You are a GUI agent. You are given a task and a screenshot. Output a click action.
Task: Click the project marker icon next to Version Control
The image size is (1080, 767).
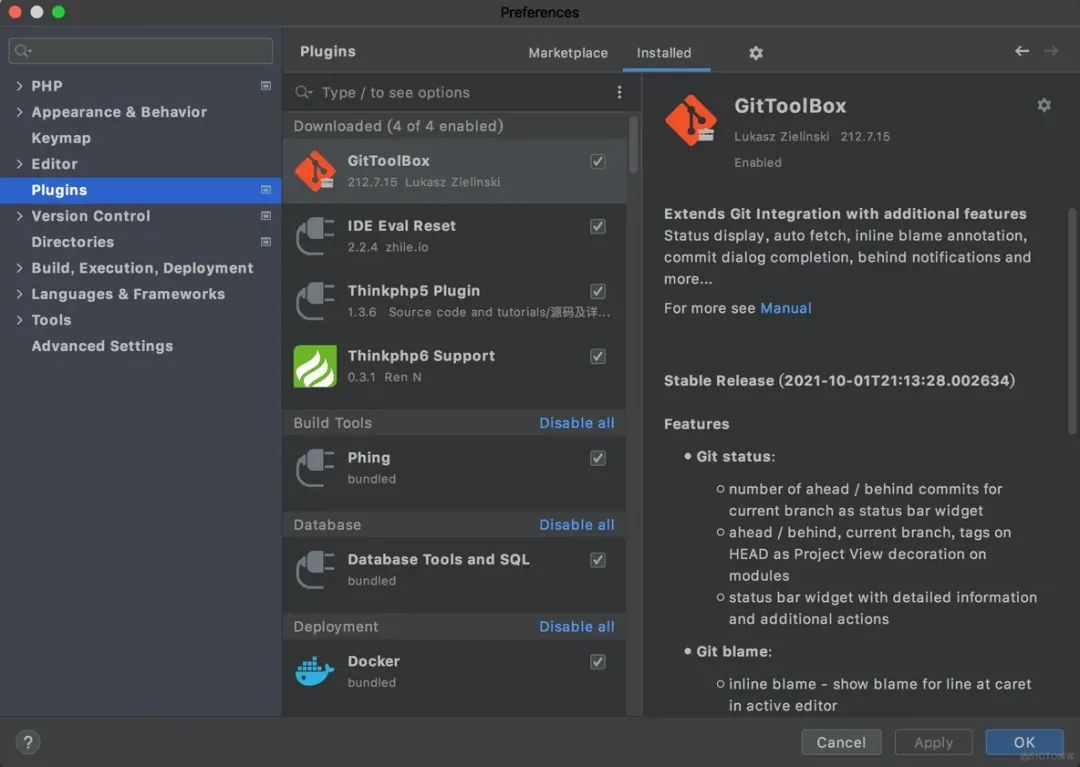coord(266,216)
